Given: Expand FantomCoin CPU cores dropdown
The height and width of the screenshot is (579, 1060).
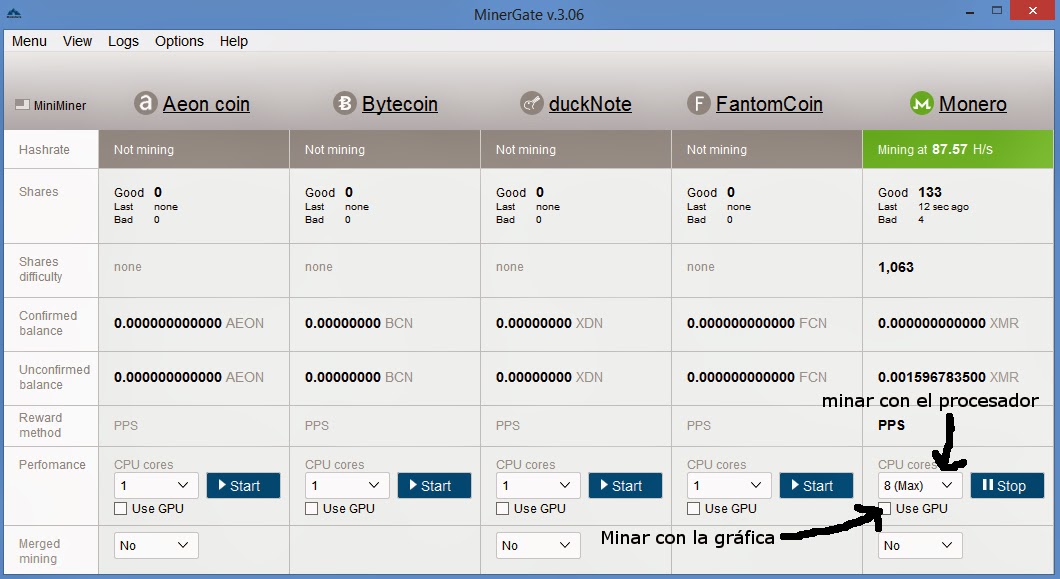Looking at the screenshot, I should point(729,486).
